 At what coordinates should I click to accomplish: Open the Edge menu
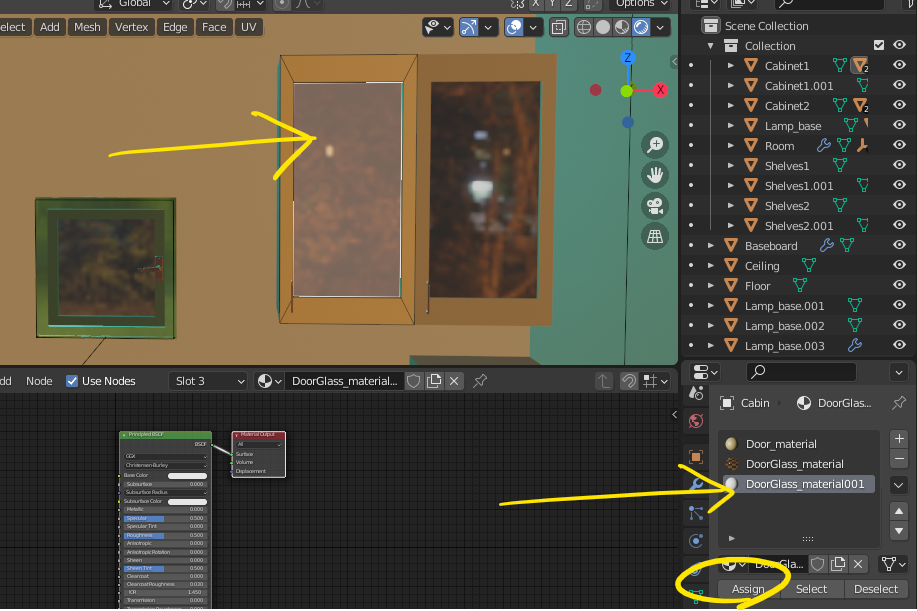click(x=175, y=27)
